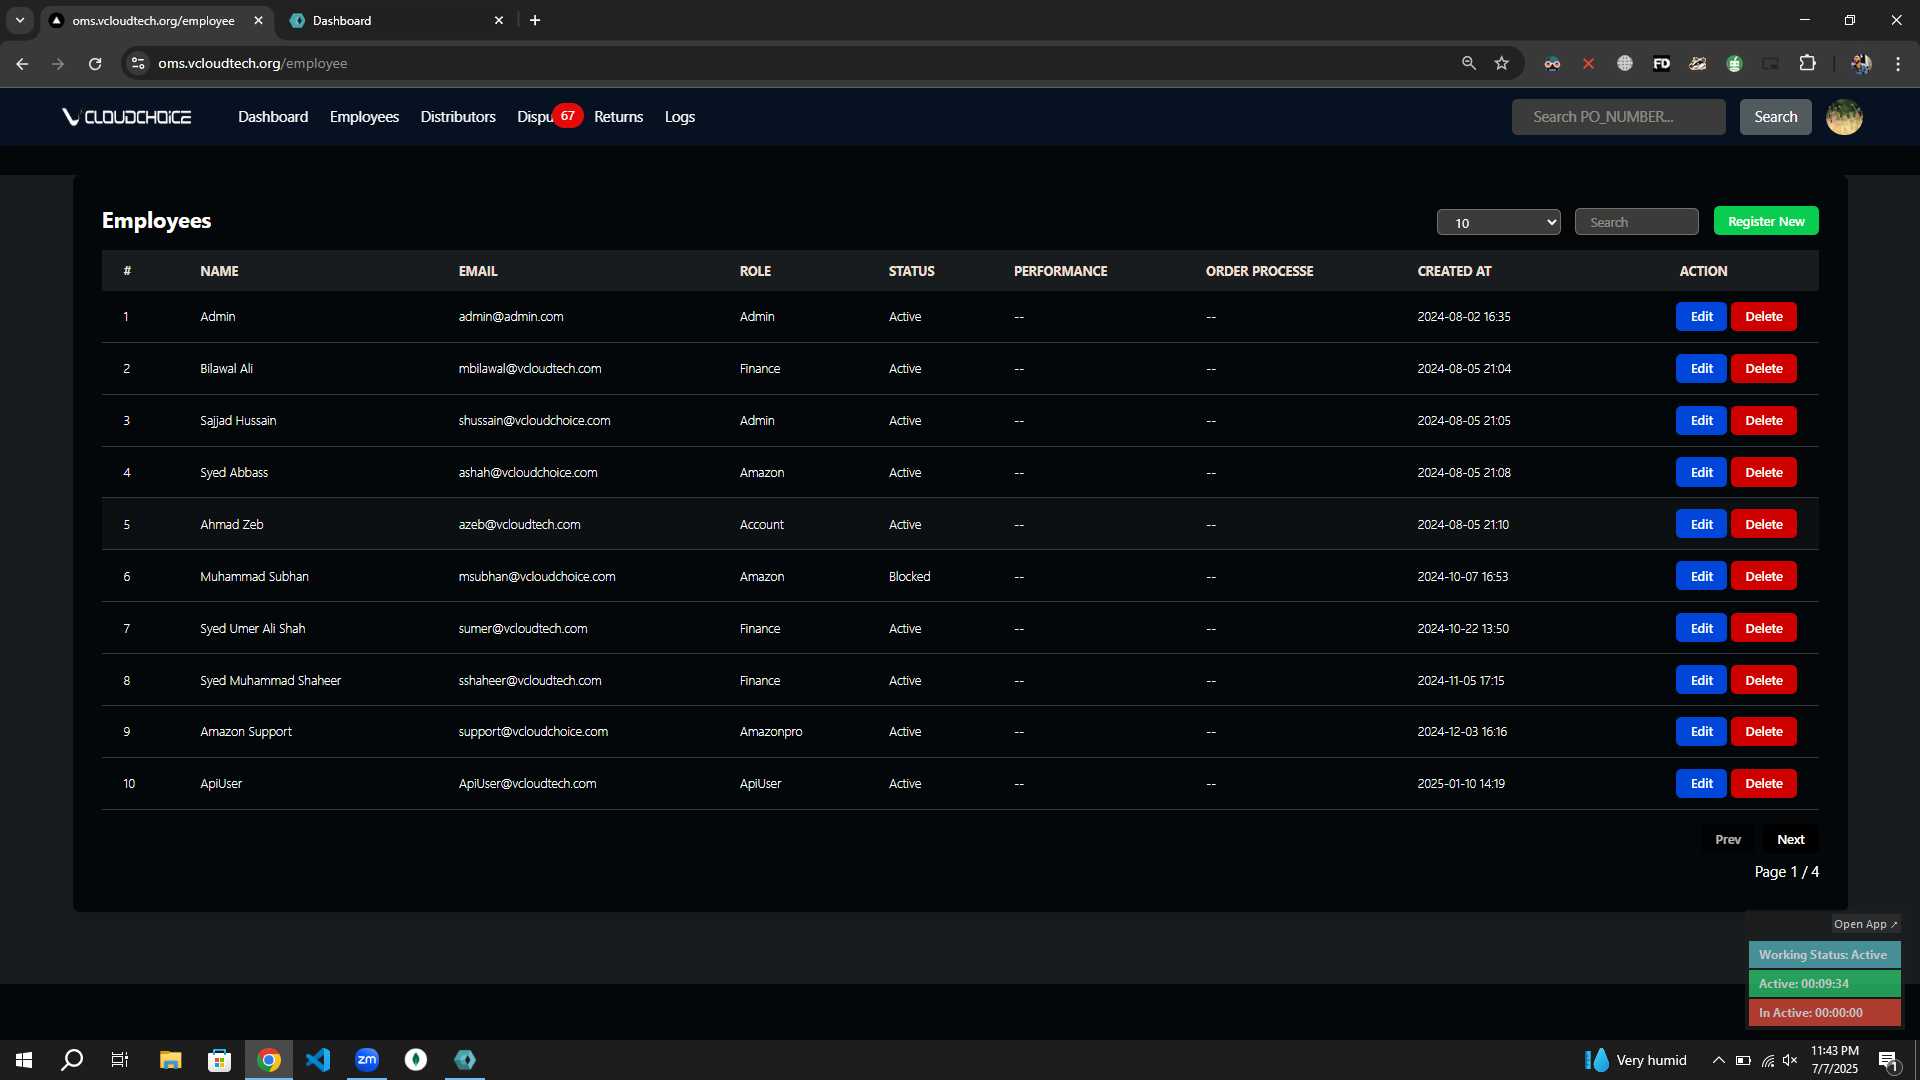Click the Blocked status of Muhammad Subhan

pyautogui.click(x=909, y=576)
